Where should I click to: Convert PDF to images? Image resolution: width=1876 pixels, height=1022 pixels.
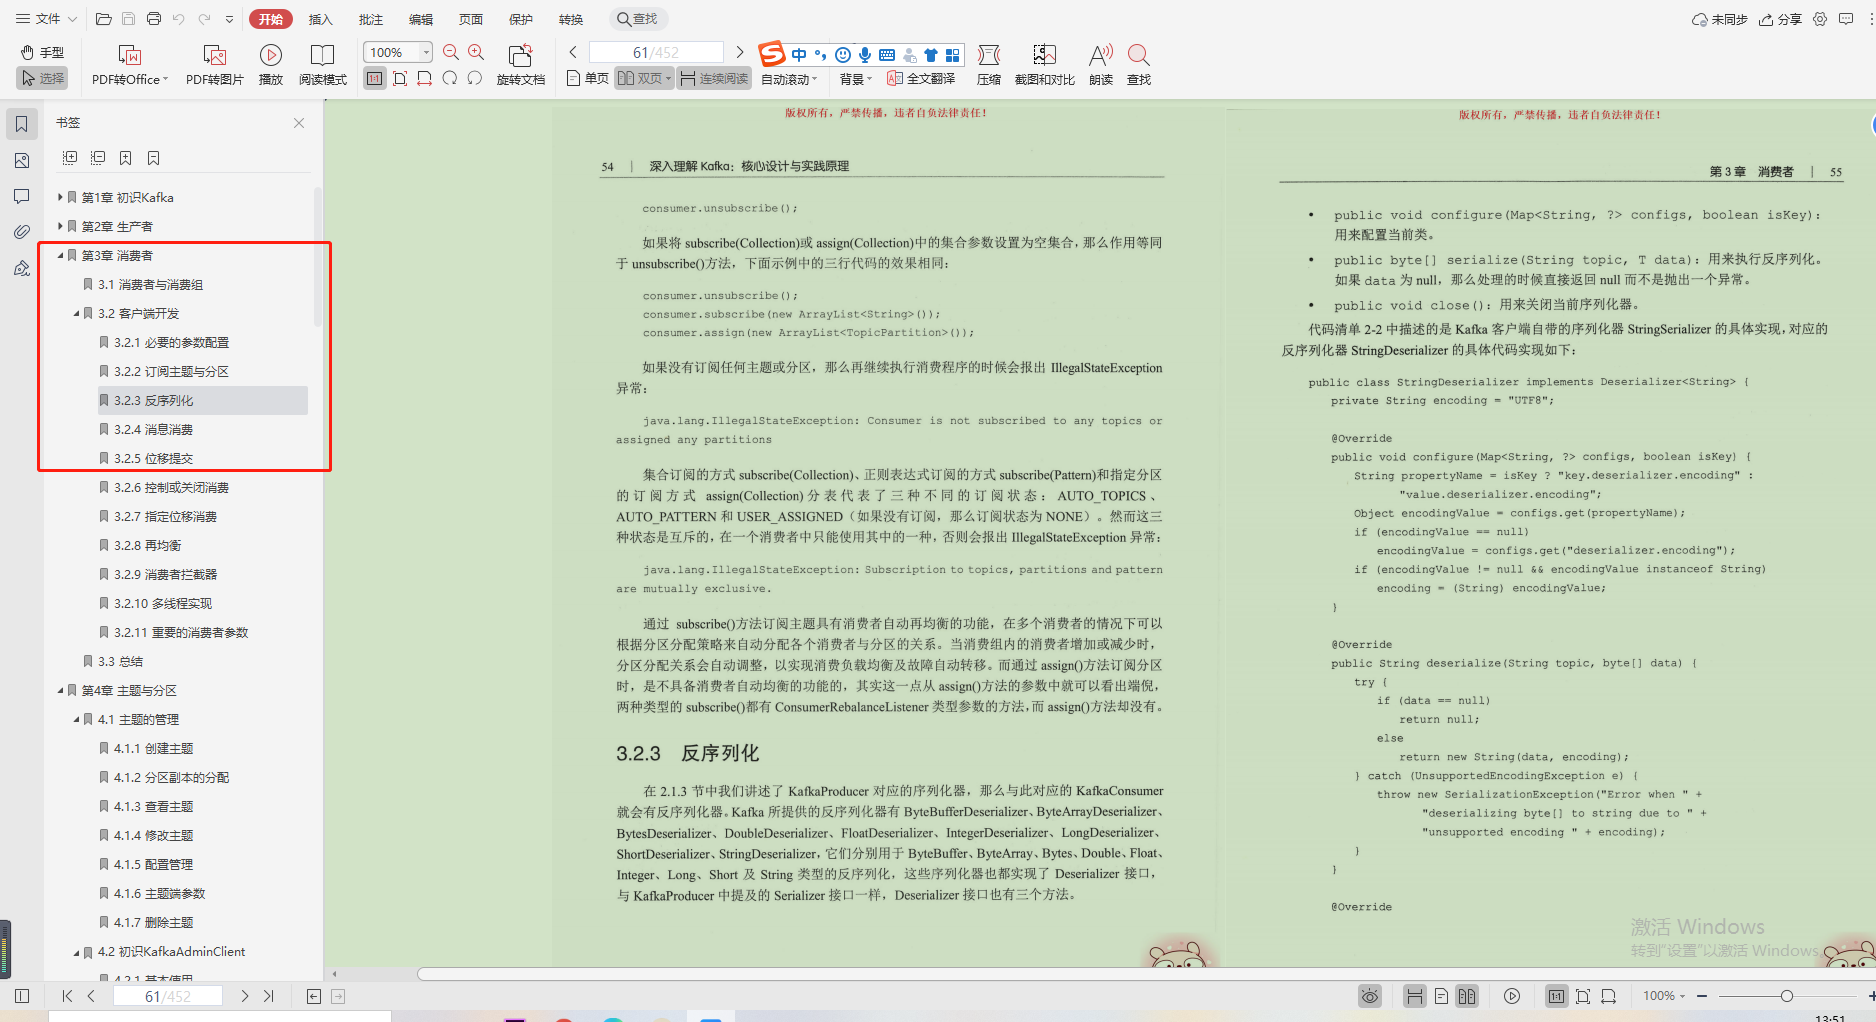(x=214, y=65)
